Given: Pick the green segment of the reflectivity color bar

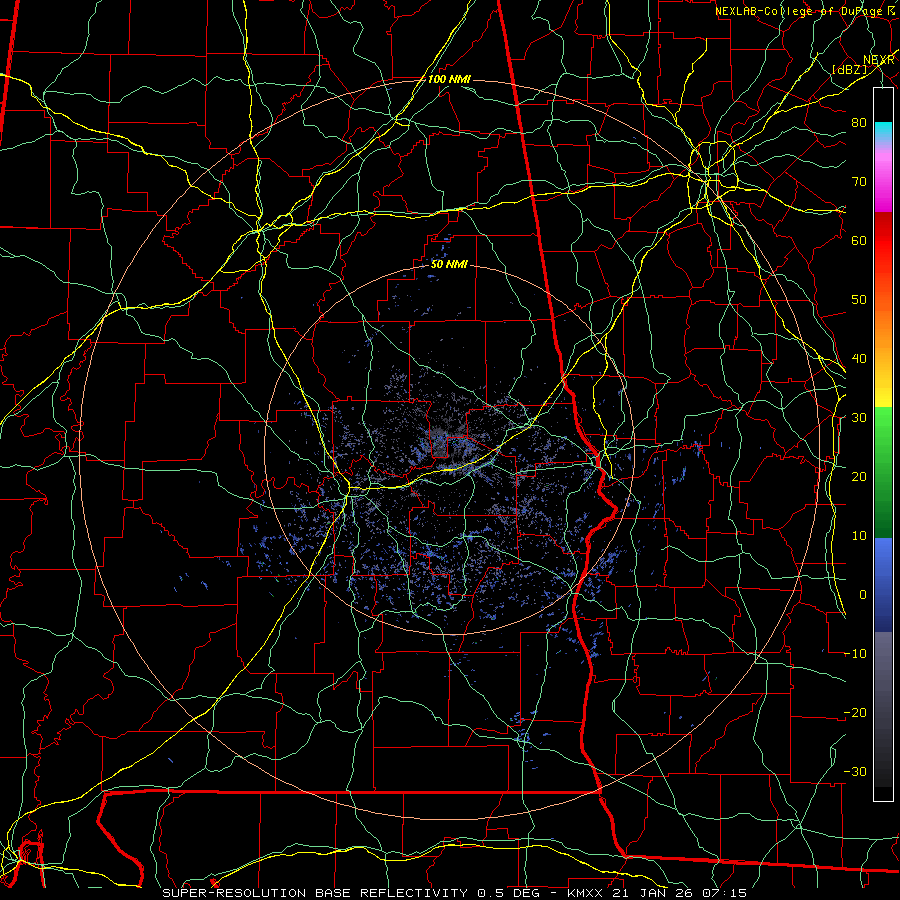Looking at the screenshot, I should (x=883, y=472).
